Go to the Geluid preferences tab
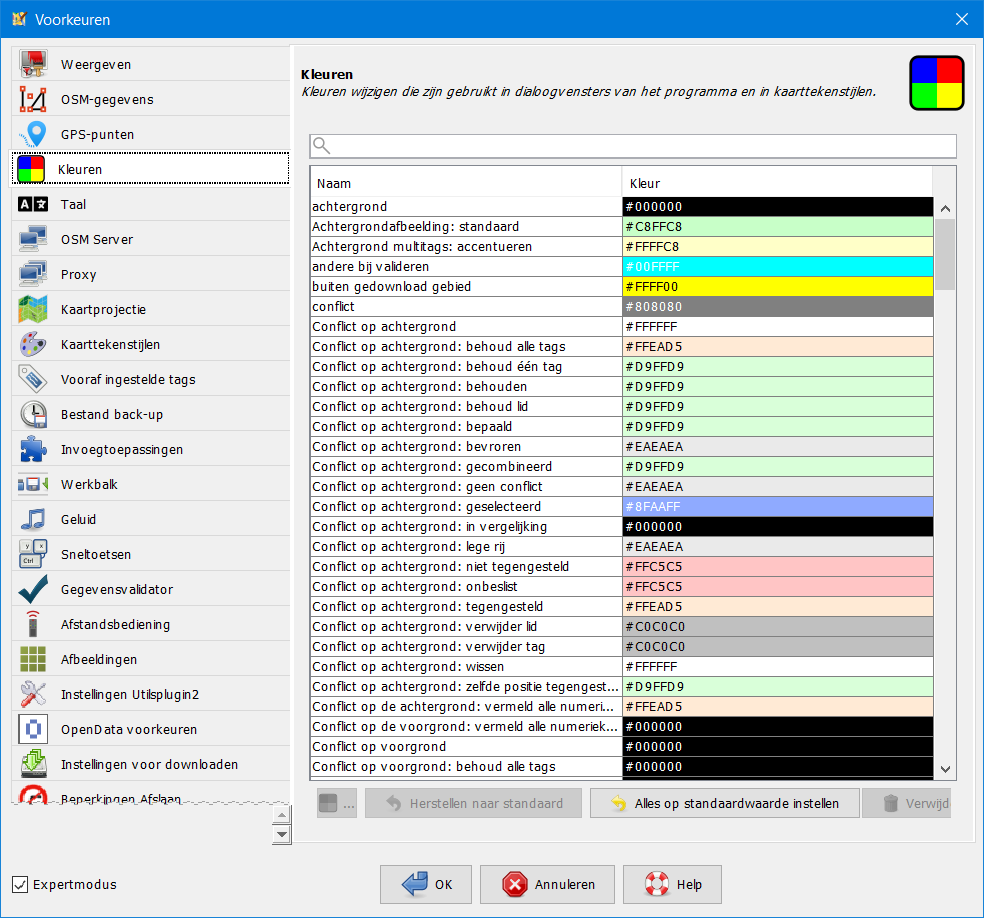 (151, 519)
